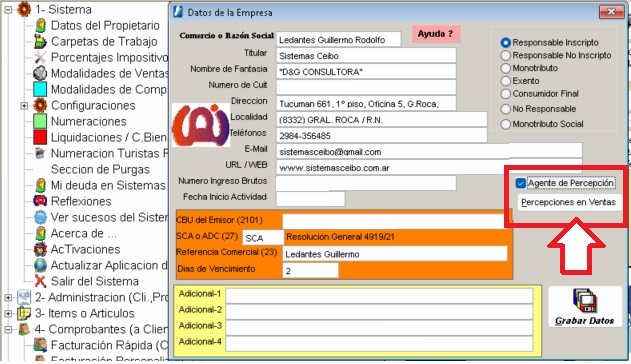Image resolution: width=631 pixels, height=364 pixels.
Task: Expand the 2- Administracion tree node
Action: tap(8, 297)
